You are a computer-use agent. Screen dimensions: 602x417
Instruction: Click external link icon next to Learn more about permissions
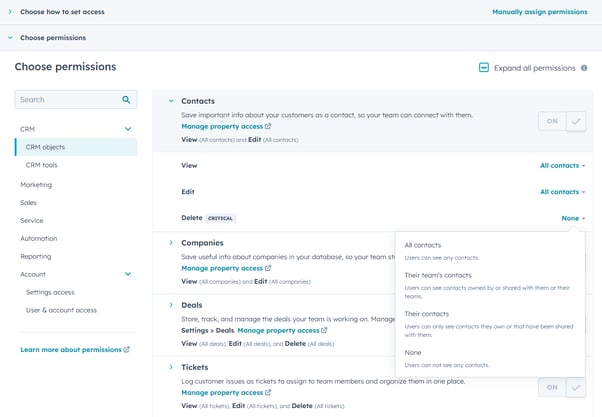click(127, 350)
